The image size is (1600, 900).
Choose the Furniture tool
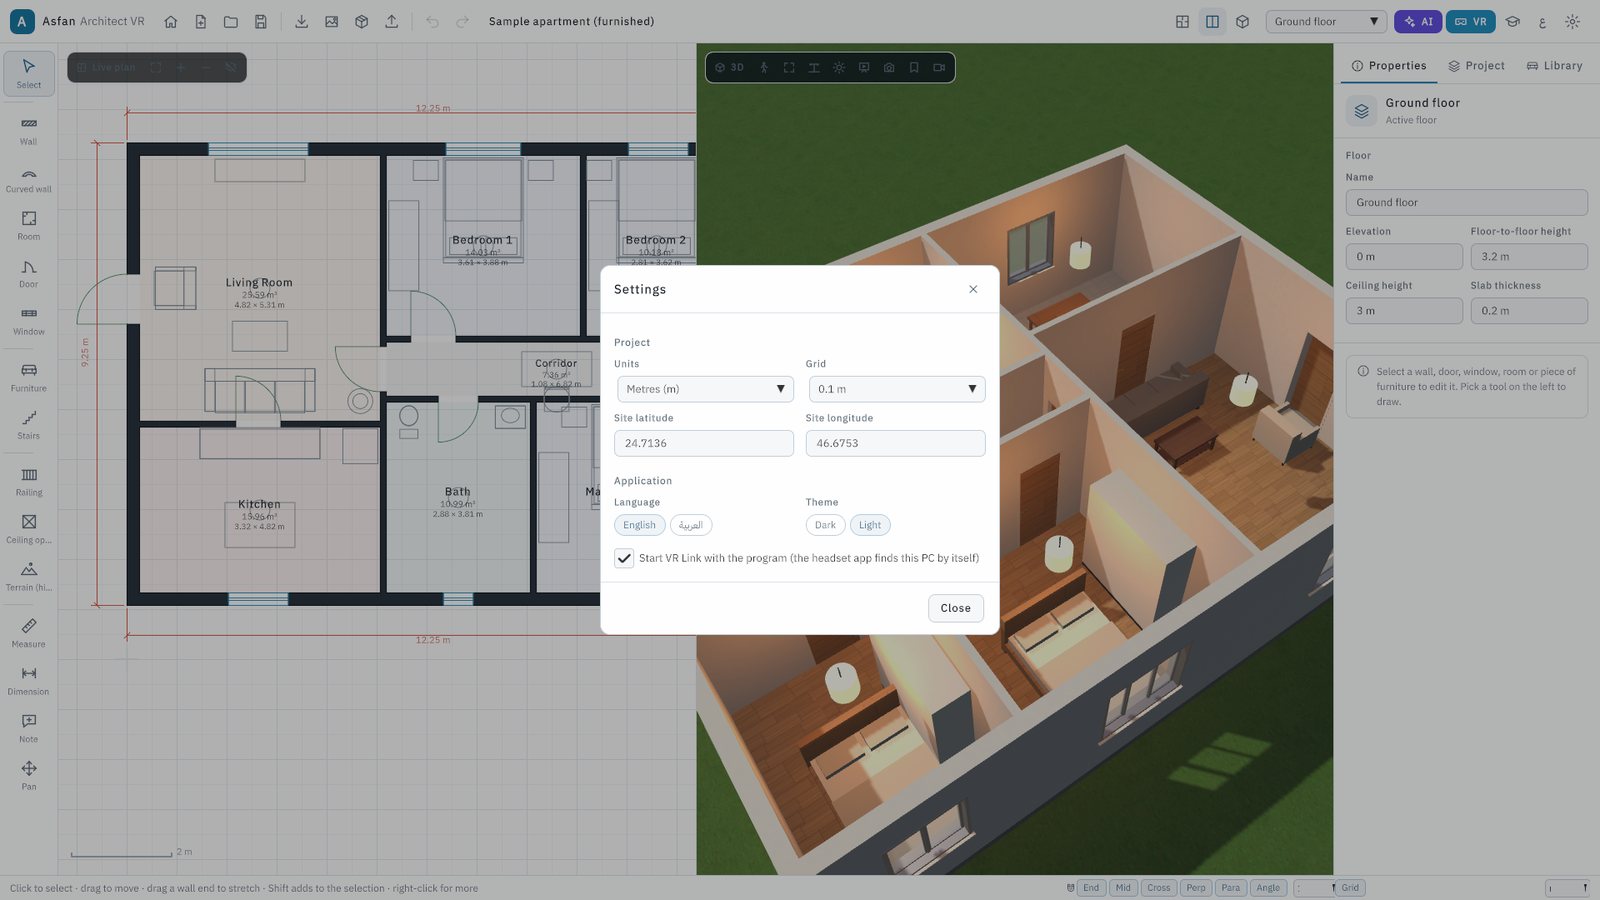[29, 378]
